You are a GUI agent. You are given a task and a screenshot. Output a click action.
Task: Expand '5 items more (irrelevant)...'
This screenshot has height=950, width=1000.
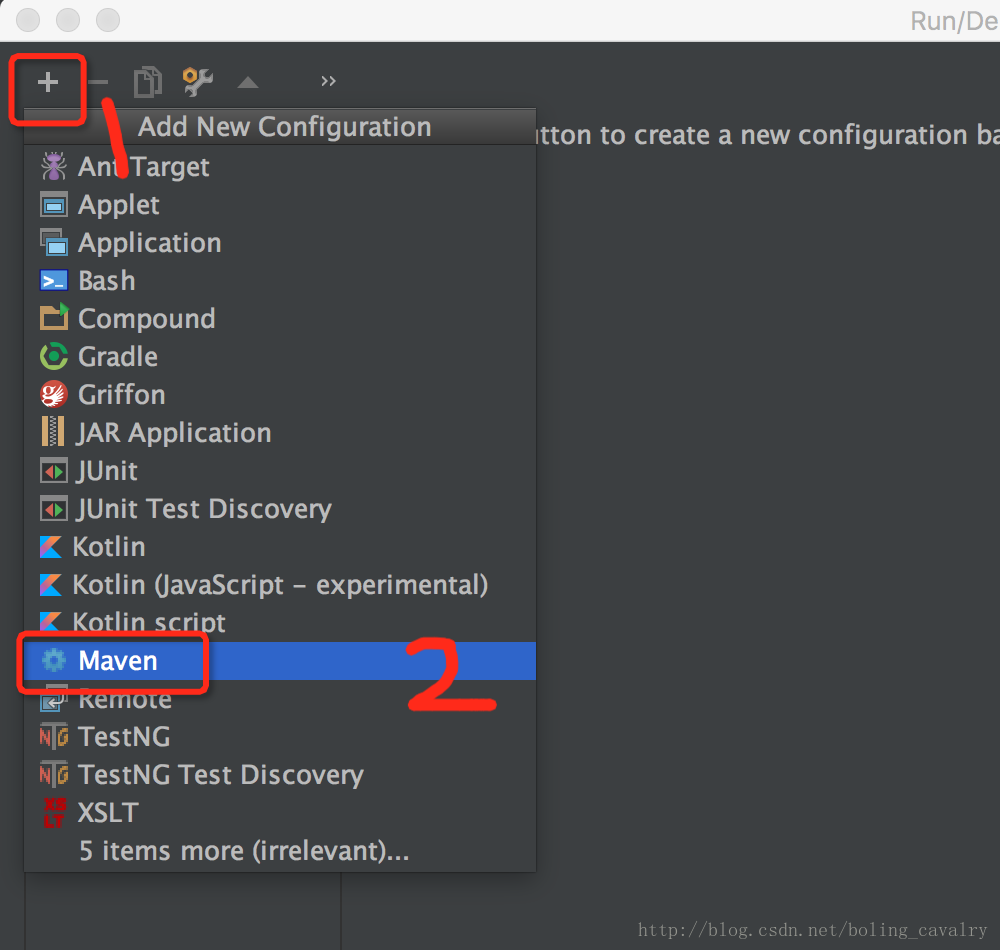(x=280, y=851)
